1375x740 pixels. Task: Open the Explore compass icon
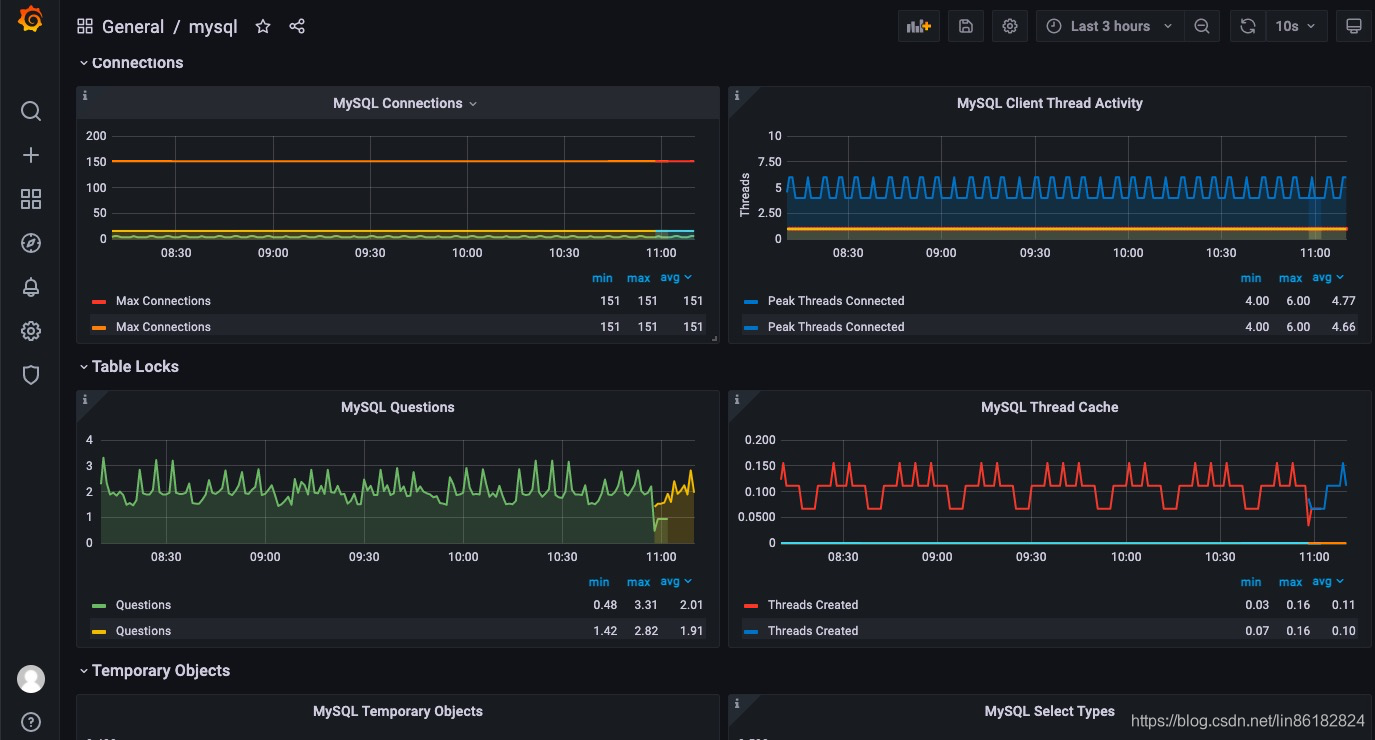point(31,243)
